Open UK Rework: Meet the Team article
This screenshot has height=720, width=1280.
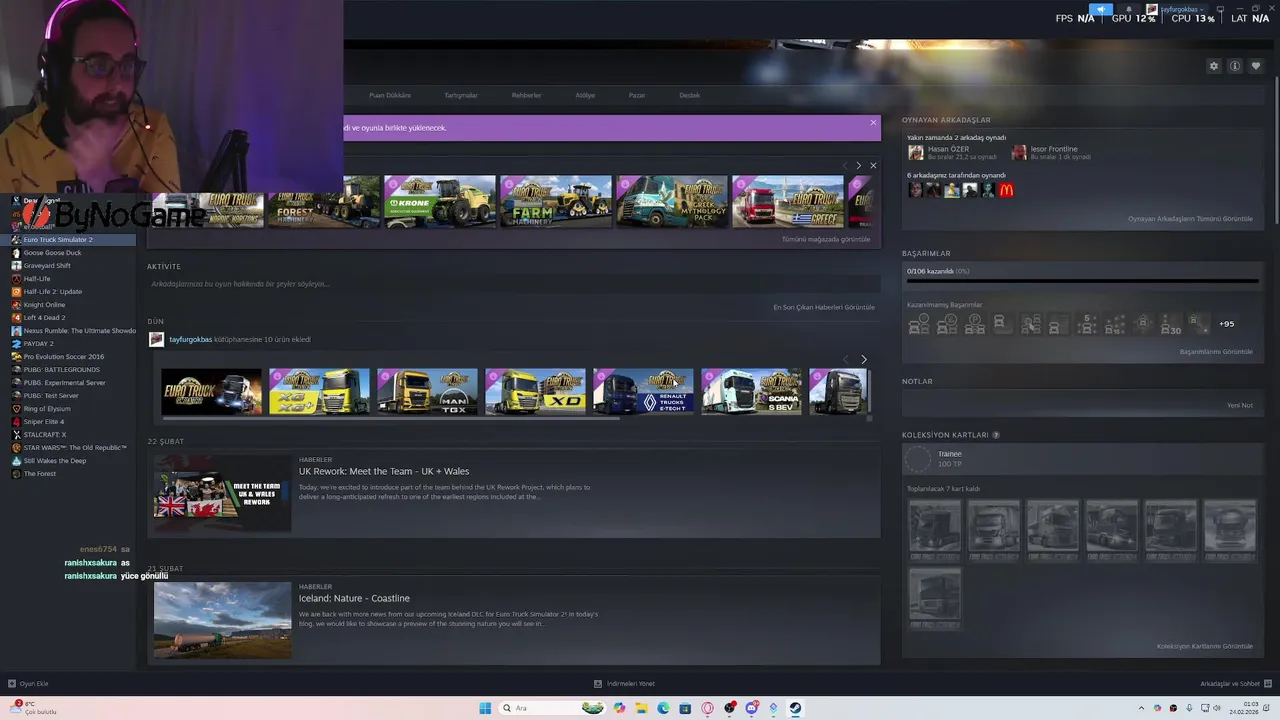[384, 472]
